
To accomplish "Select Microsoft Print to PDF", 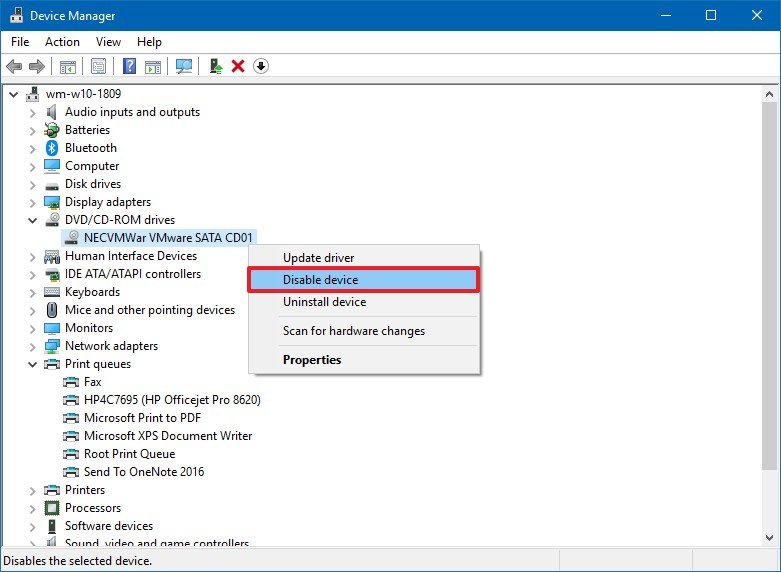I will coord(142,418).
